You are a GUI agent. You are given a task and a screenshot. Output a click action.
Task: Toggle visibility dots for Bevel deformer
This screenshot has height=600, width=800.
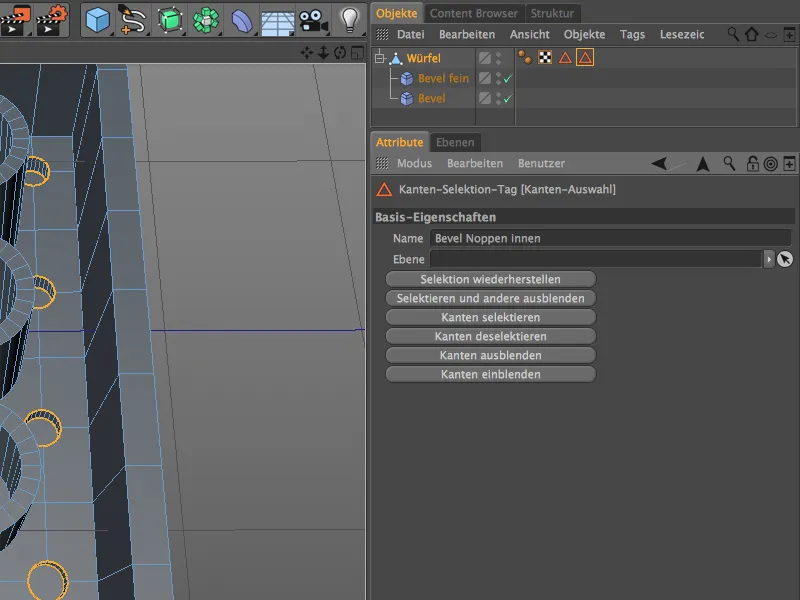[498, 98]
